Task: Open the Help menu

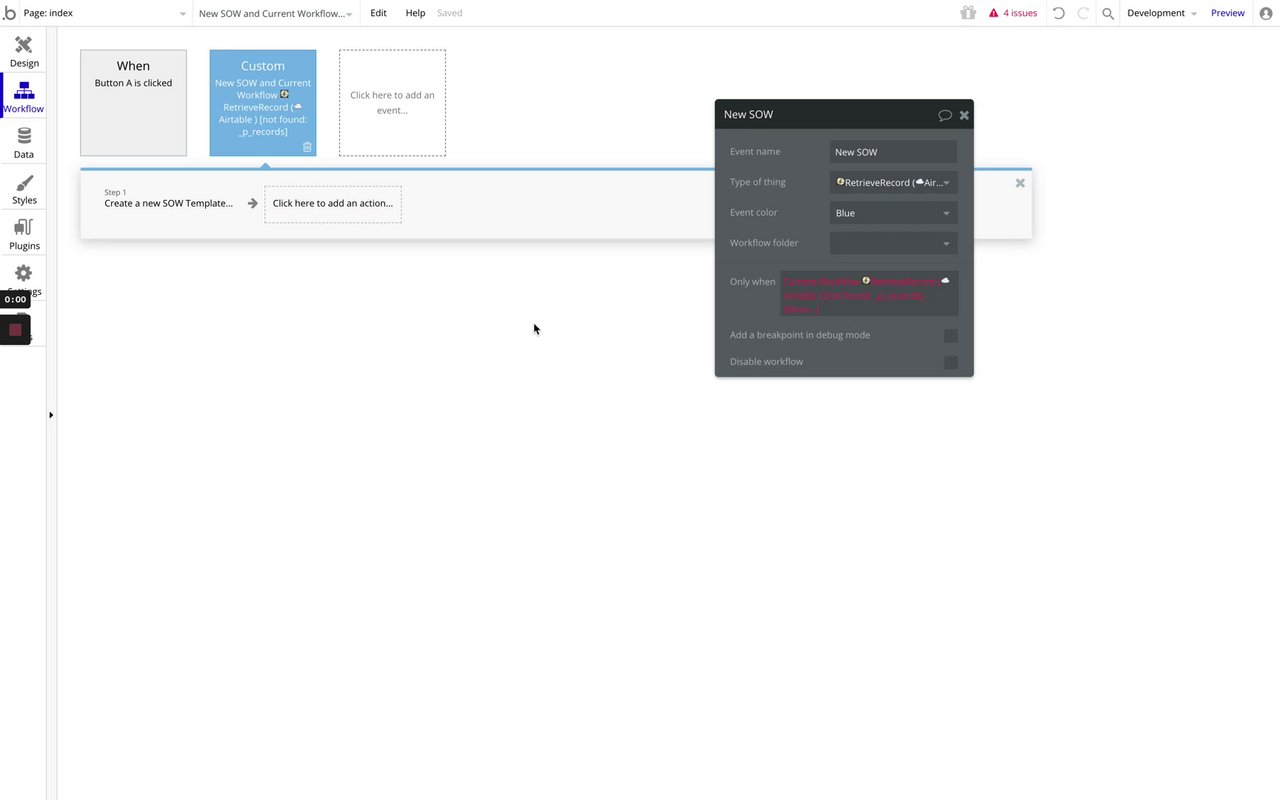Action: (x=415, y=13)
